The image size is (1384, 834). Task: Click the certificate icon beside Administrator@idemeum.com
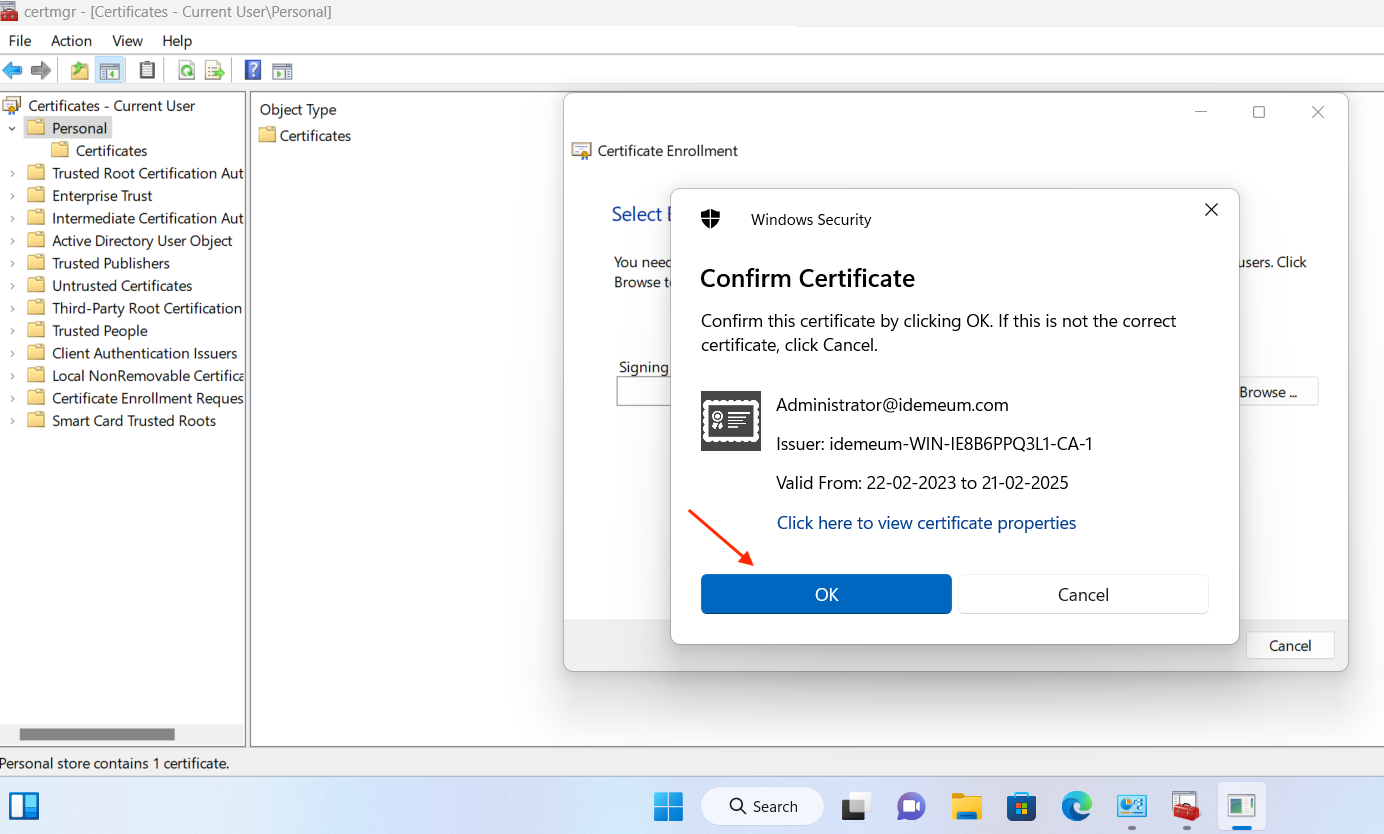click(730, 421)
